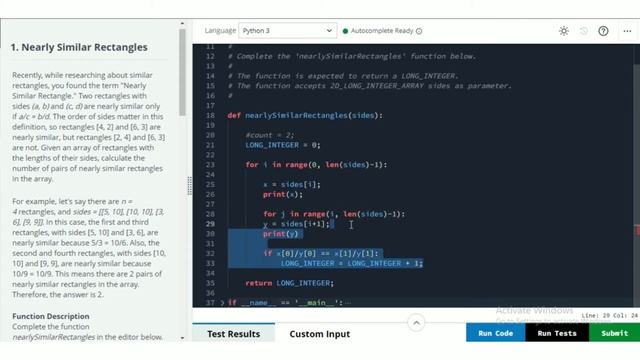Click the reset code history icon

584,31
